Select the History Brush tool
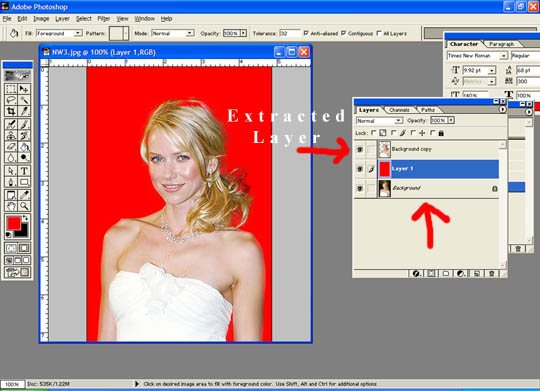Image resolution: width=540 pixels, height=391 pixels. [24, 135]
